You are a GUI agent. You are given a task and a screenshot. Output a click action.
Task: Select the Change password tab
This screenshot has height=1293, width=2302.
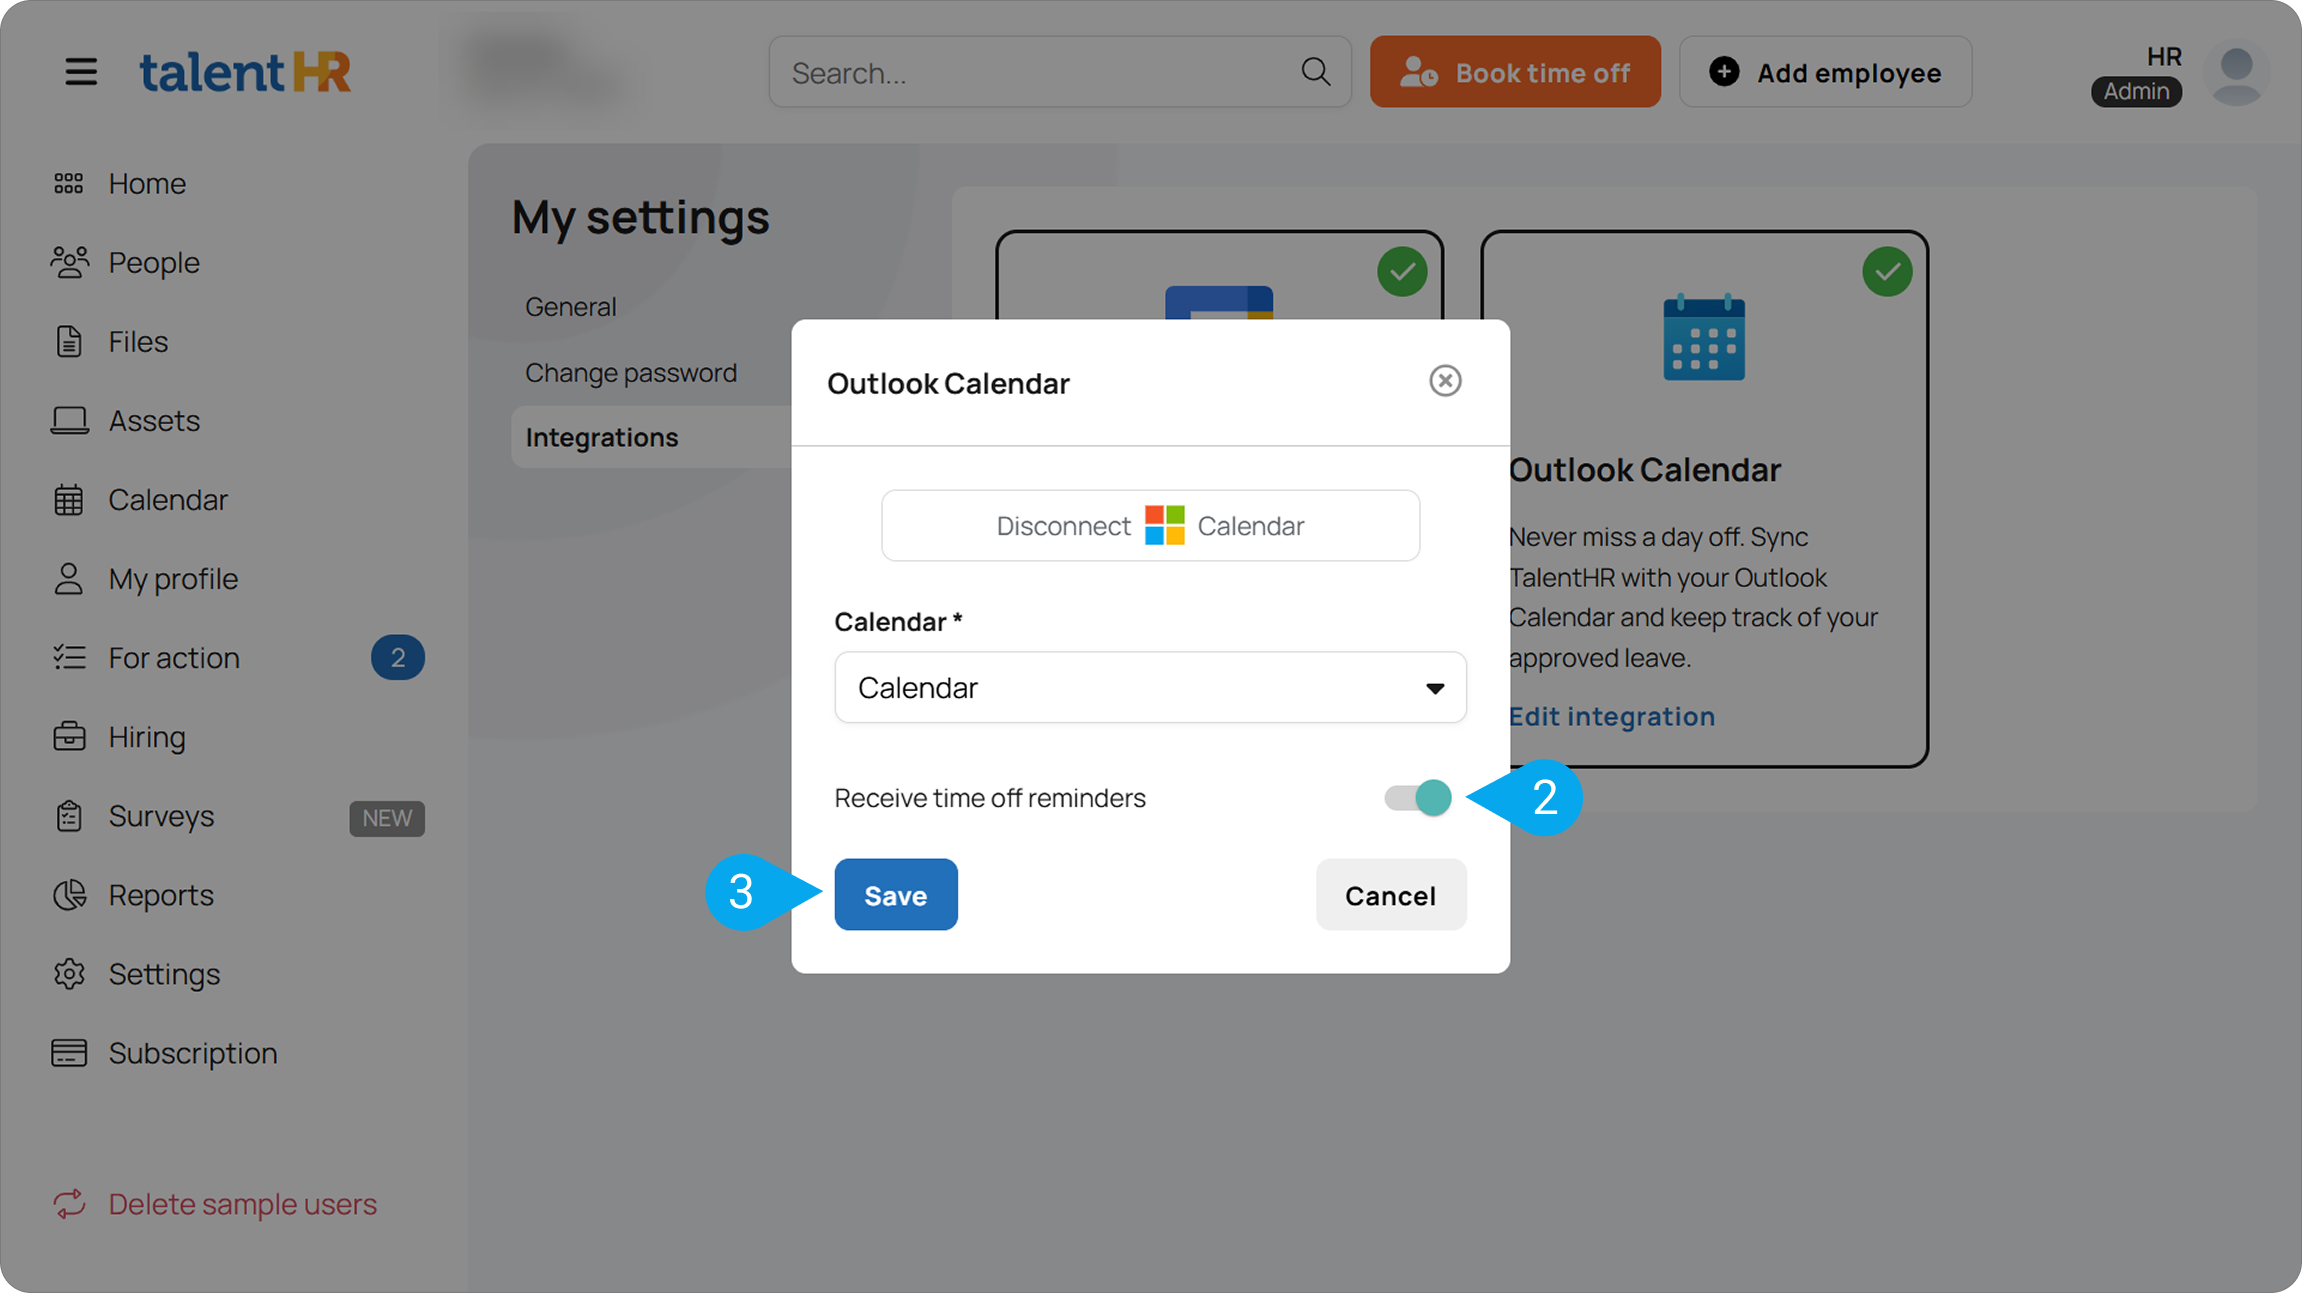[631, 372]
